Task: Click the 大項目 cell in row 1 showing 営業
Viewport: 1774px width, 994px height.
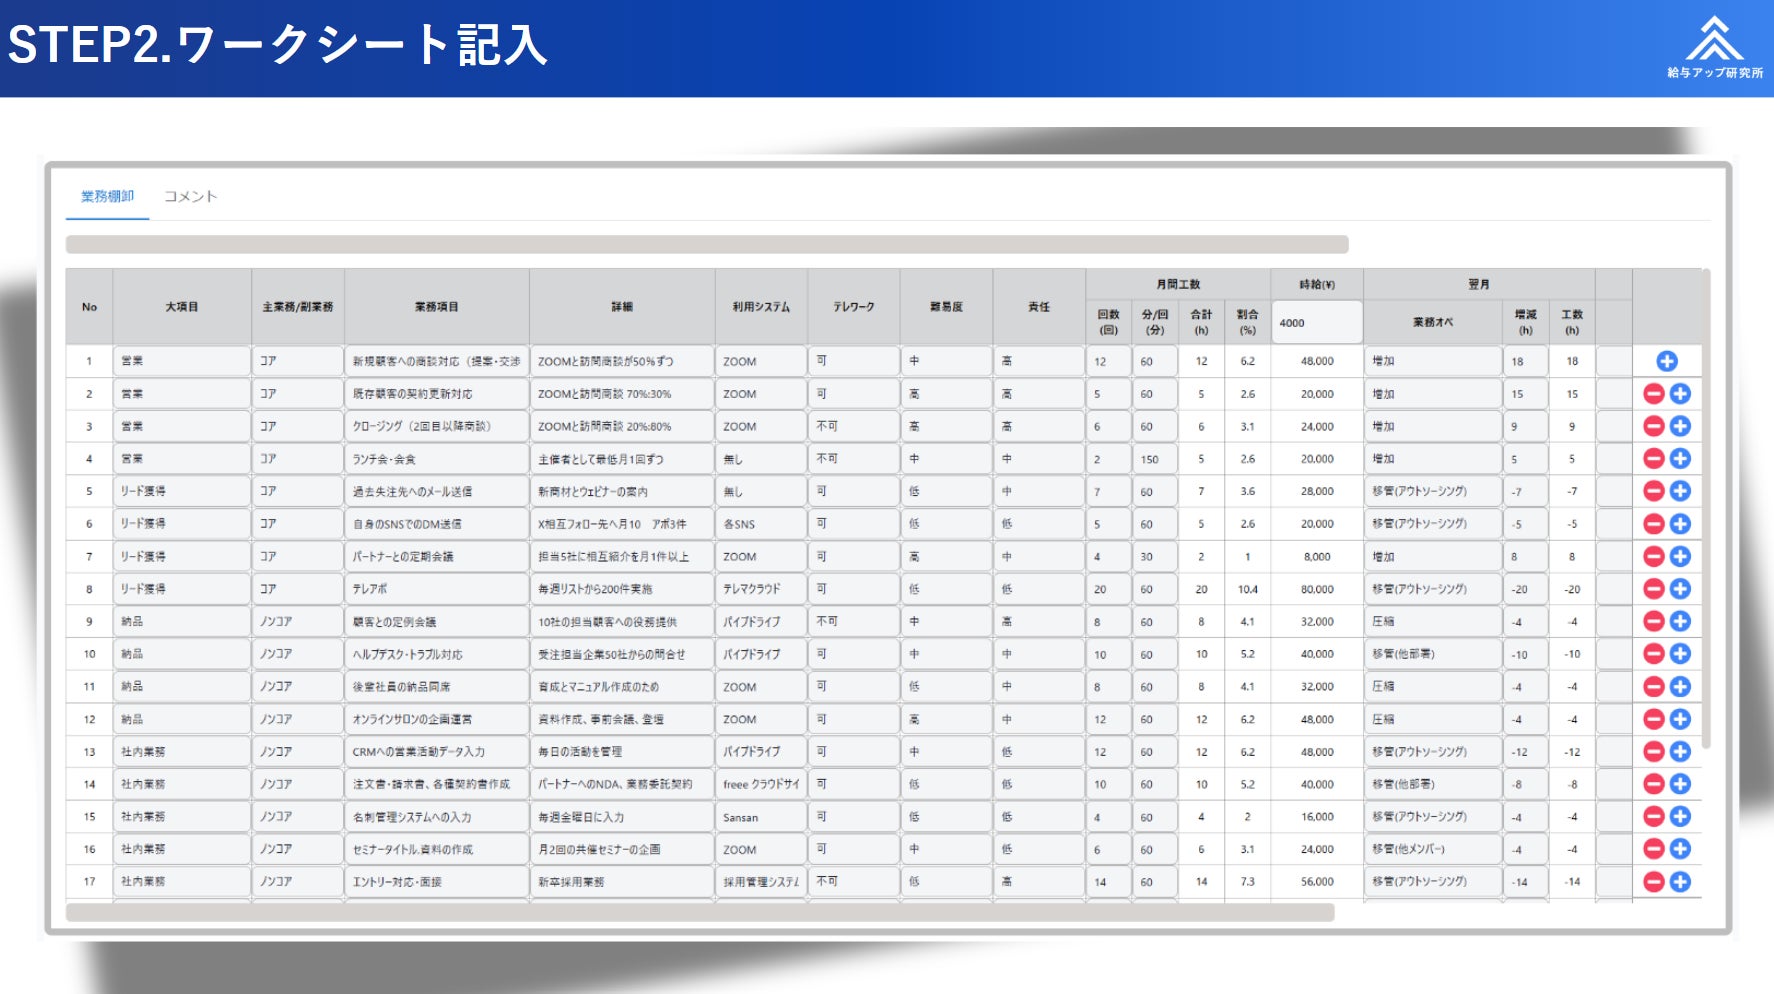Action: point(181,361)
